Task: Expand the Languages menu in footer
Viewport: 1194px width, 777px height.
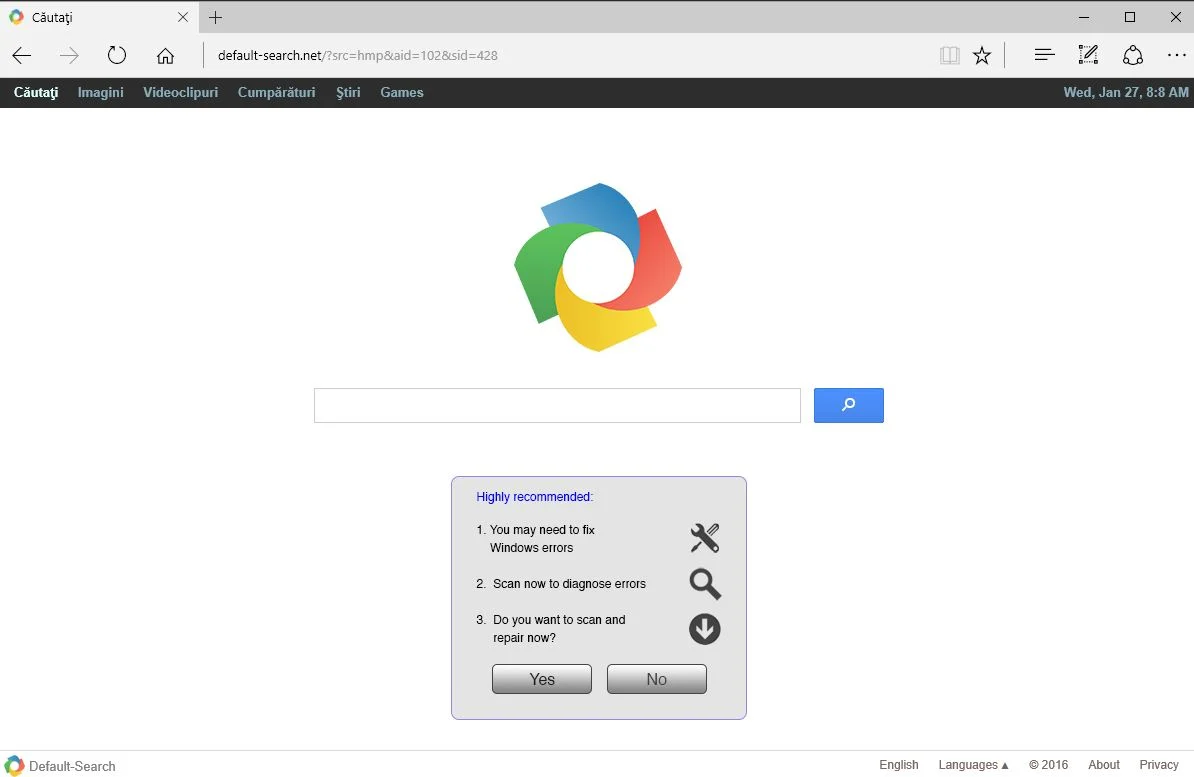Action: (973, 765)
